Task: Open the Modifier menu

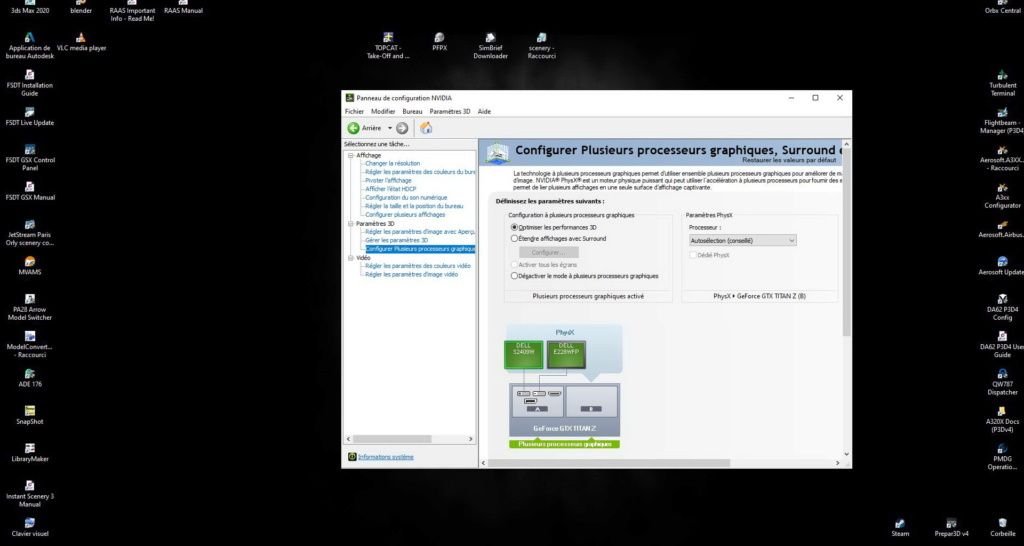Action: [383, 112]
